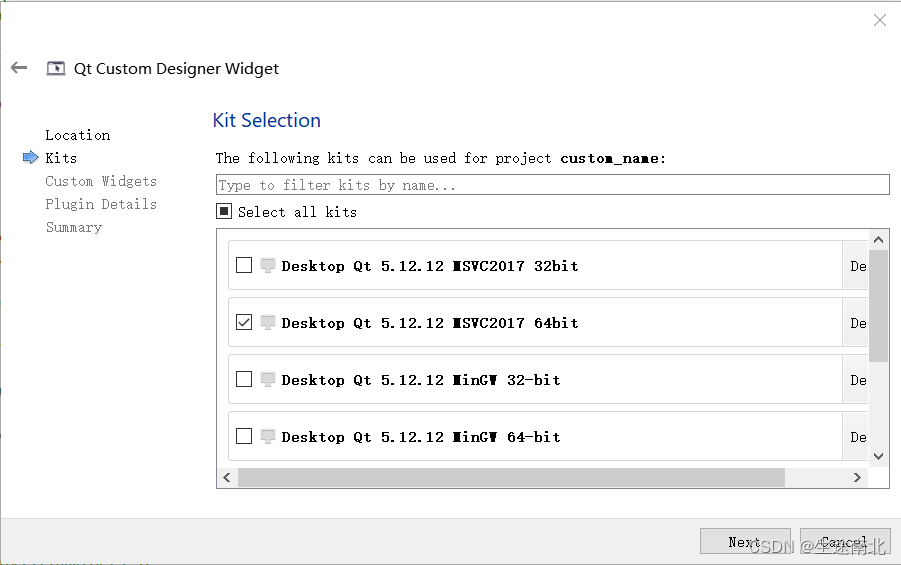Click the Desktop Qt 5.12.12 MinGW 32-bit label
Screen dimensions: 901x565
421,379
